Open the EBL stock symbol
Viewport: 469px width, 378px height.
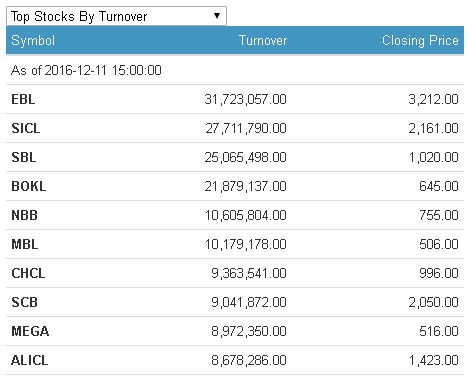tap(23, 99)
